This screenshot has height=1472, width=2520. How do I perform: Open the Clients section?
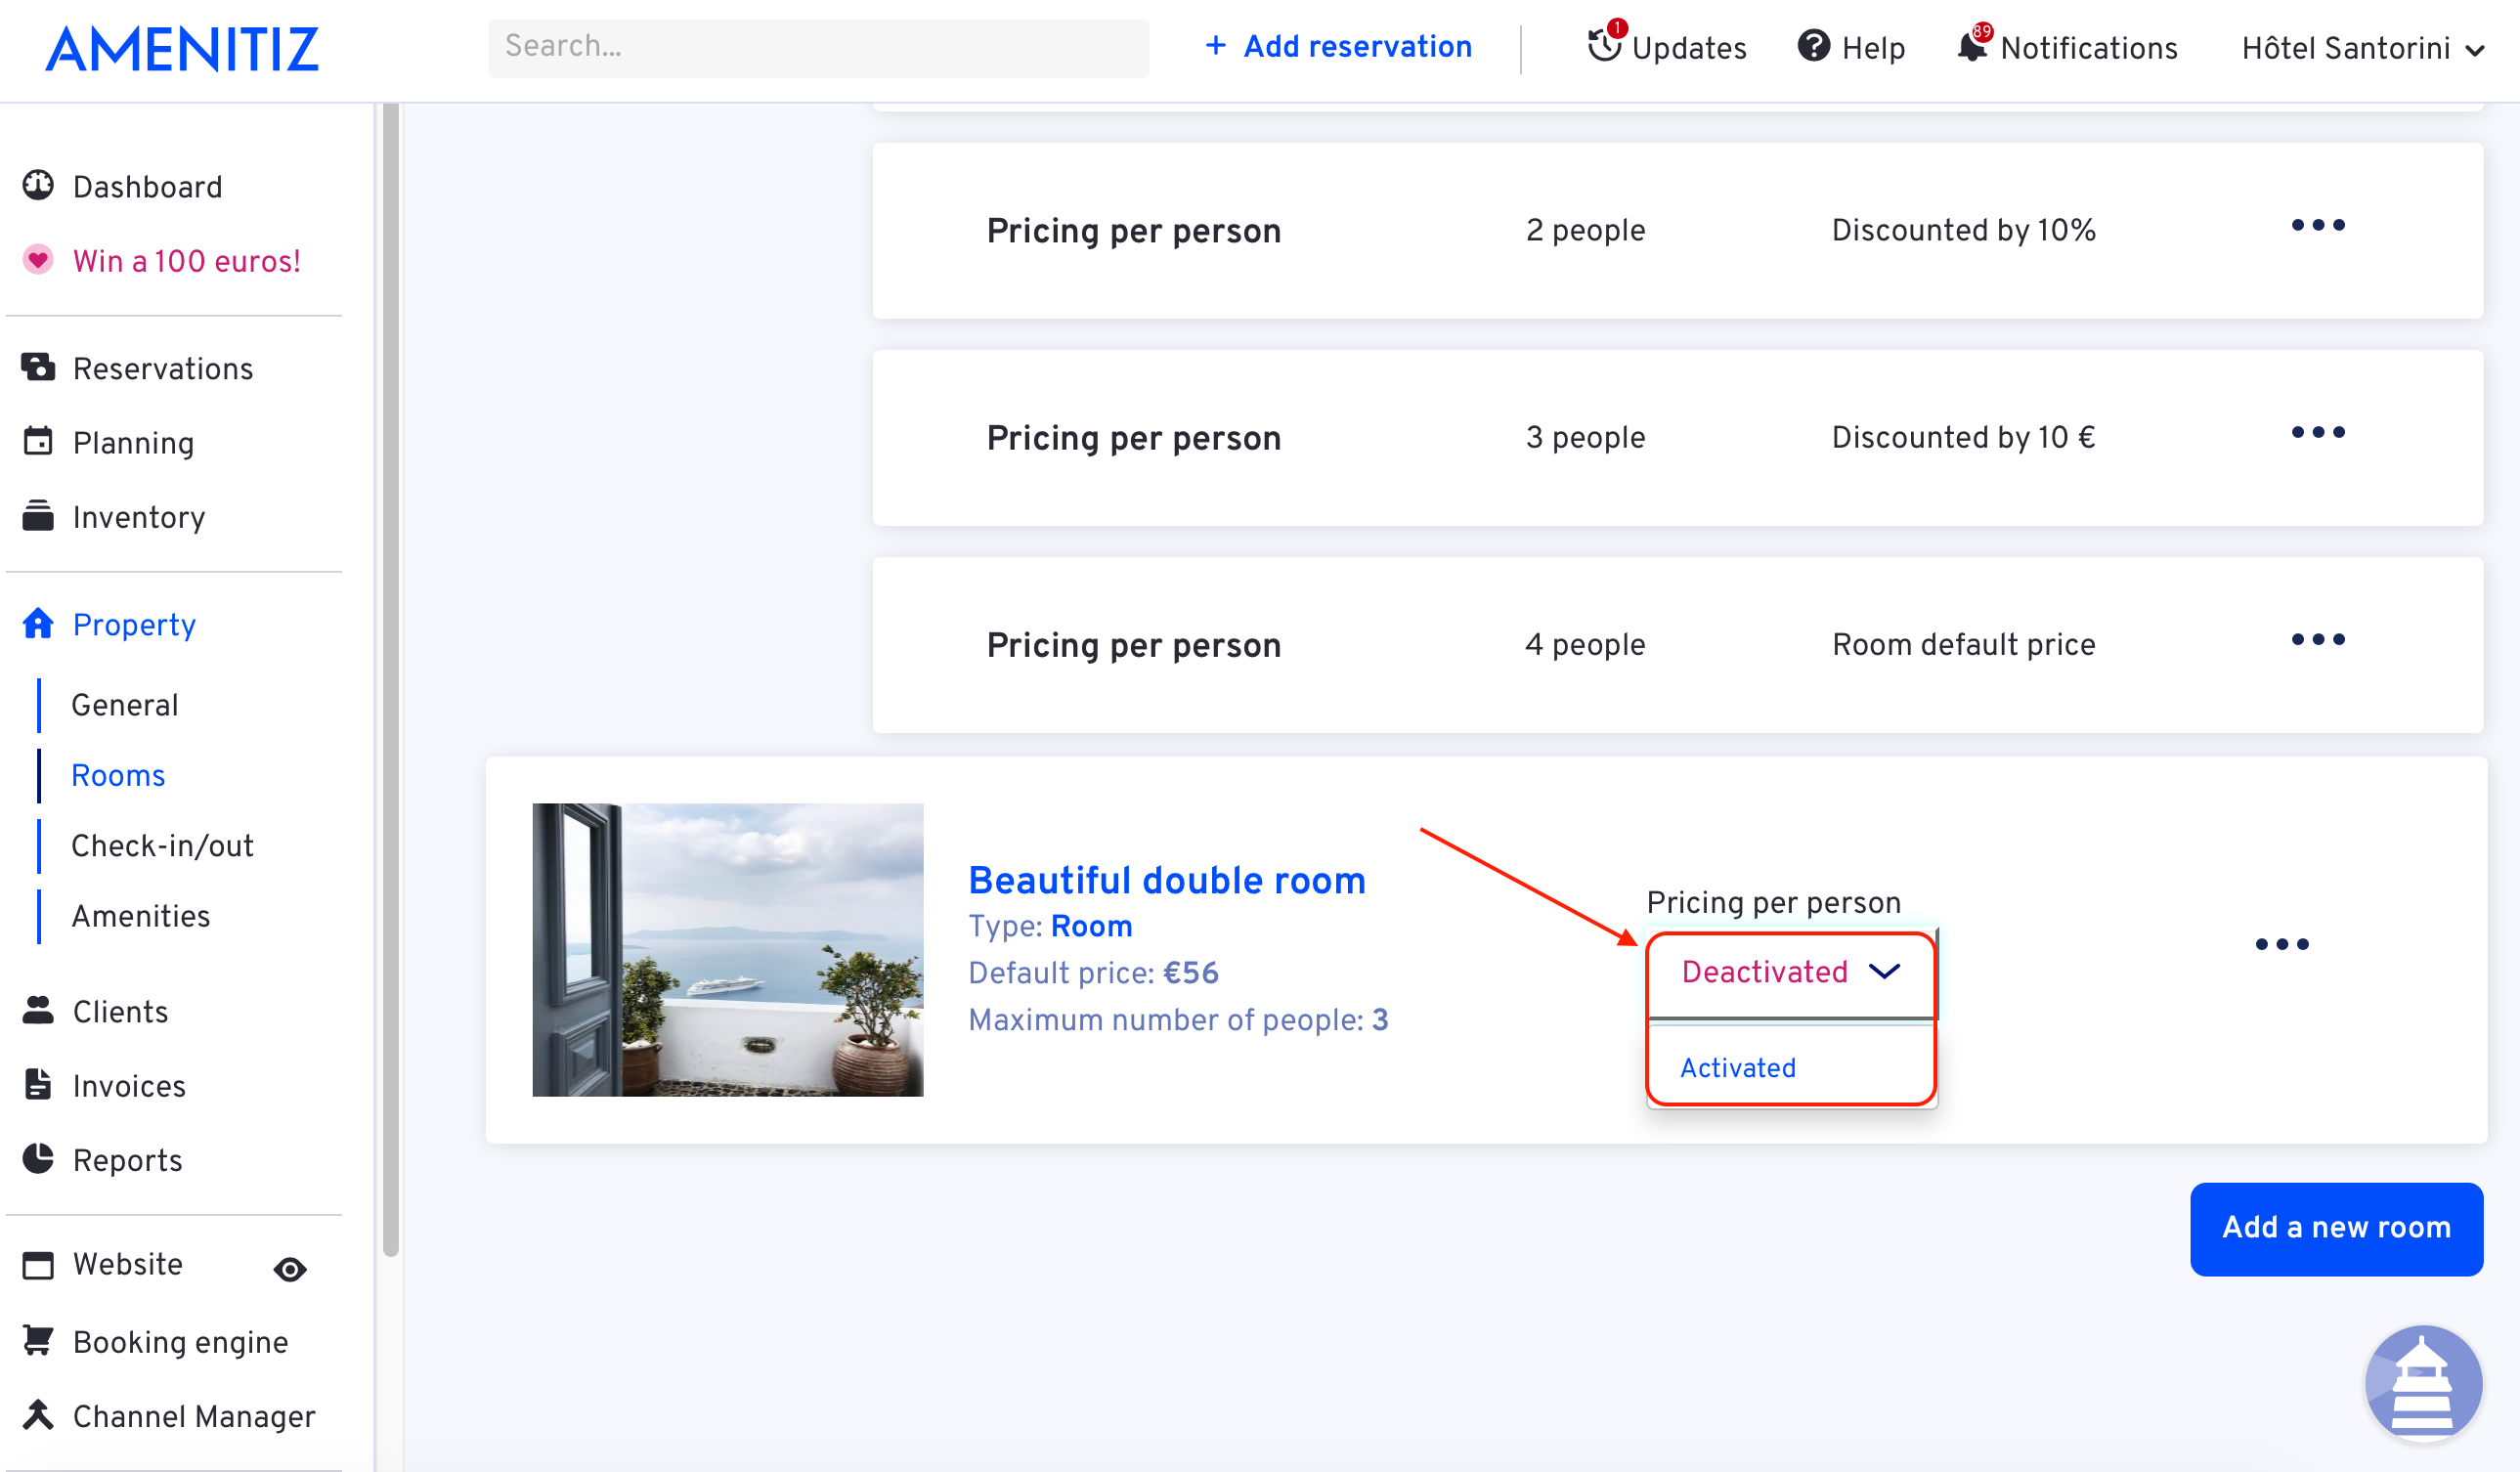[120, 1012]
